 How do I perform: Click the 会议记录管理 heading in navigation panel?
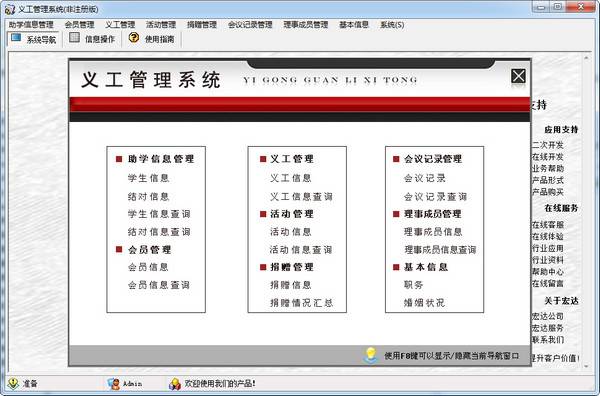[433, 159]
